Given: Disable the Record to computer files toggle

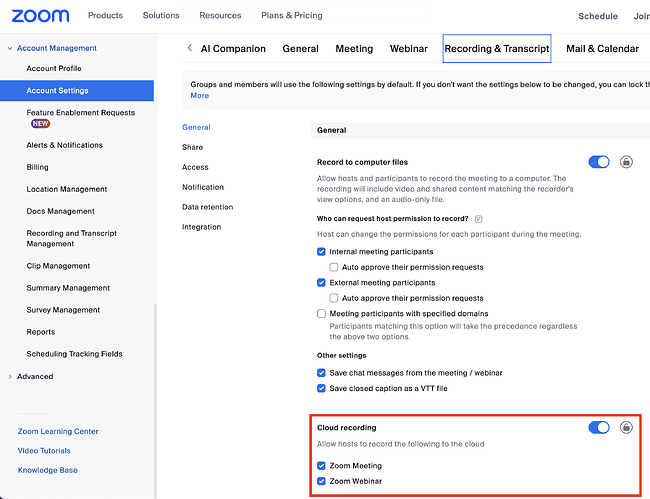Looking at the screenshot, I should pyautogui.click(x=599, y=162).
